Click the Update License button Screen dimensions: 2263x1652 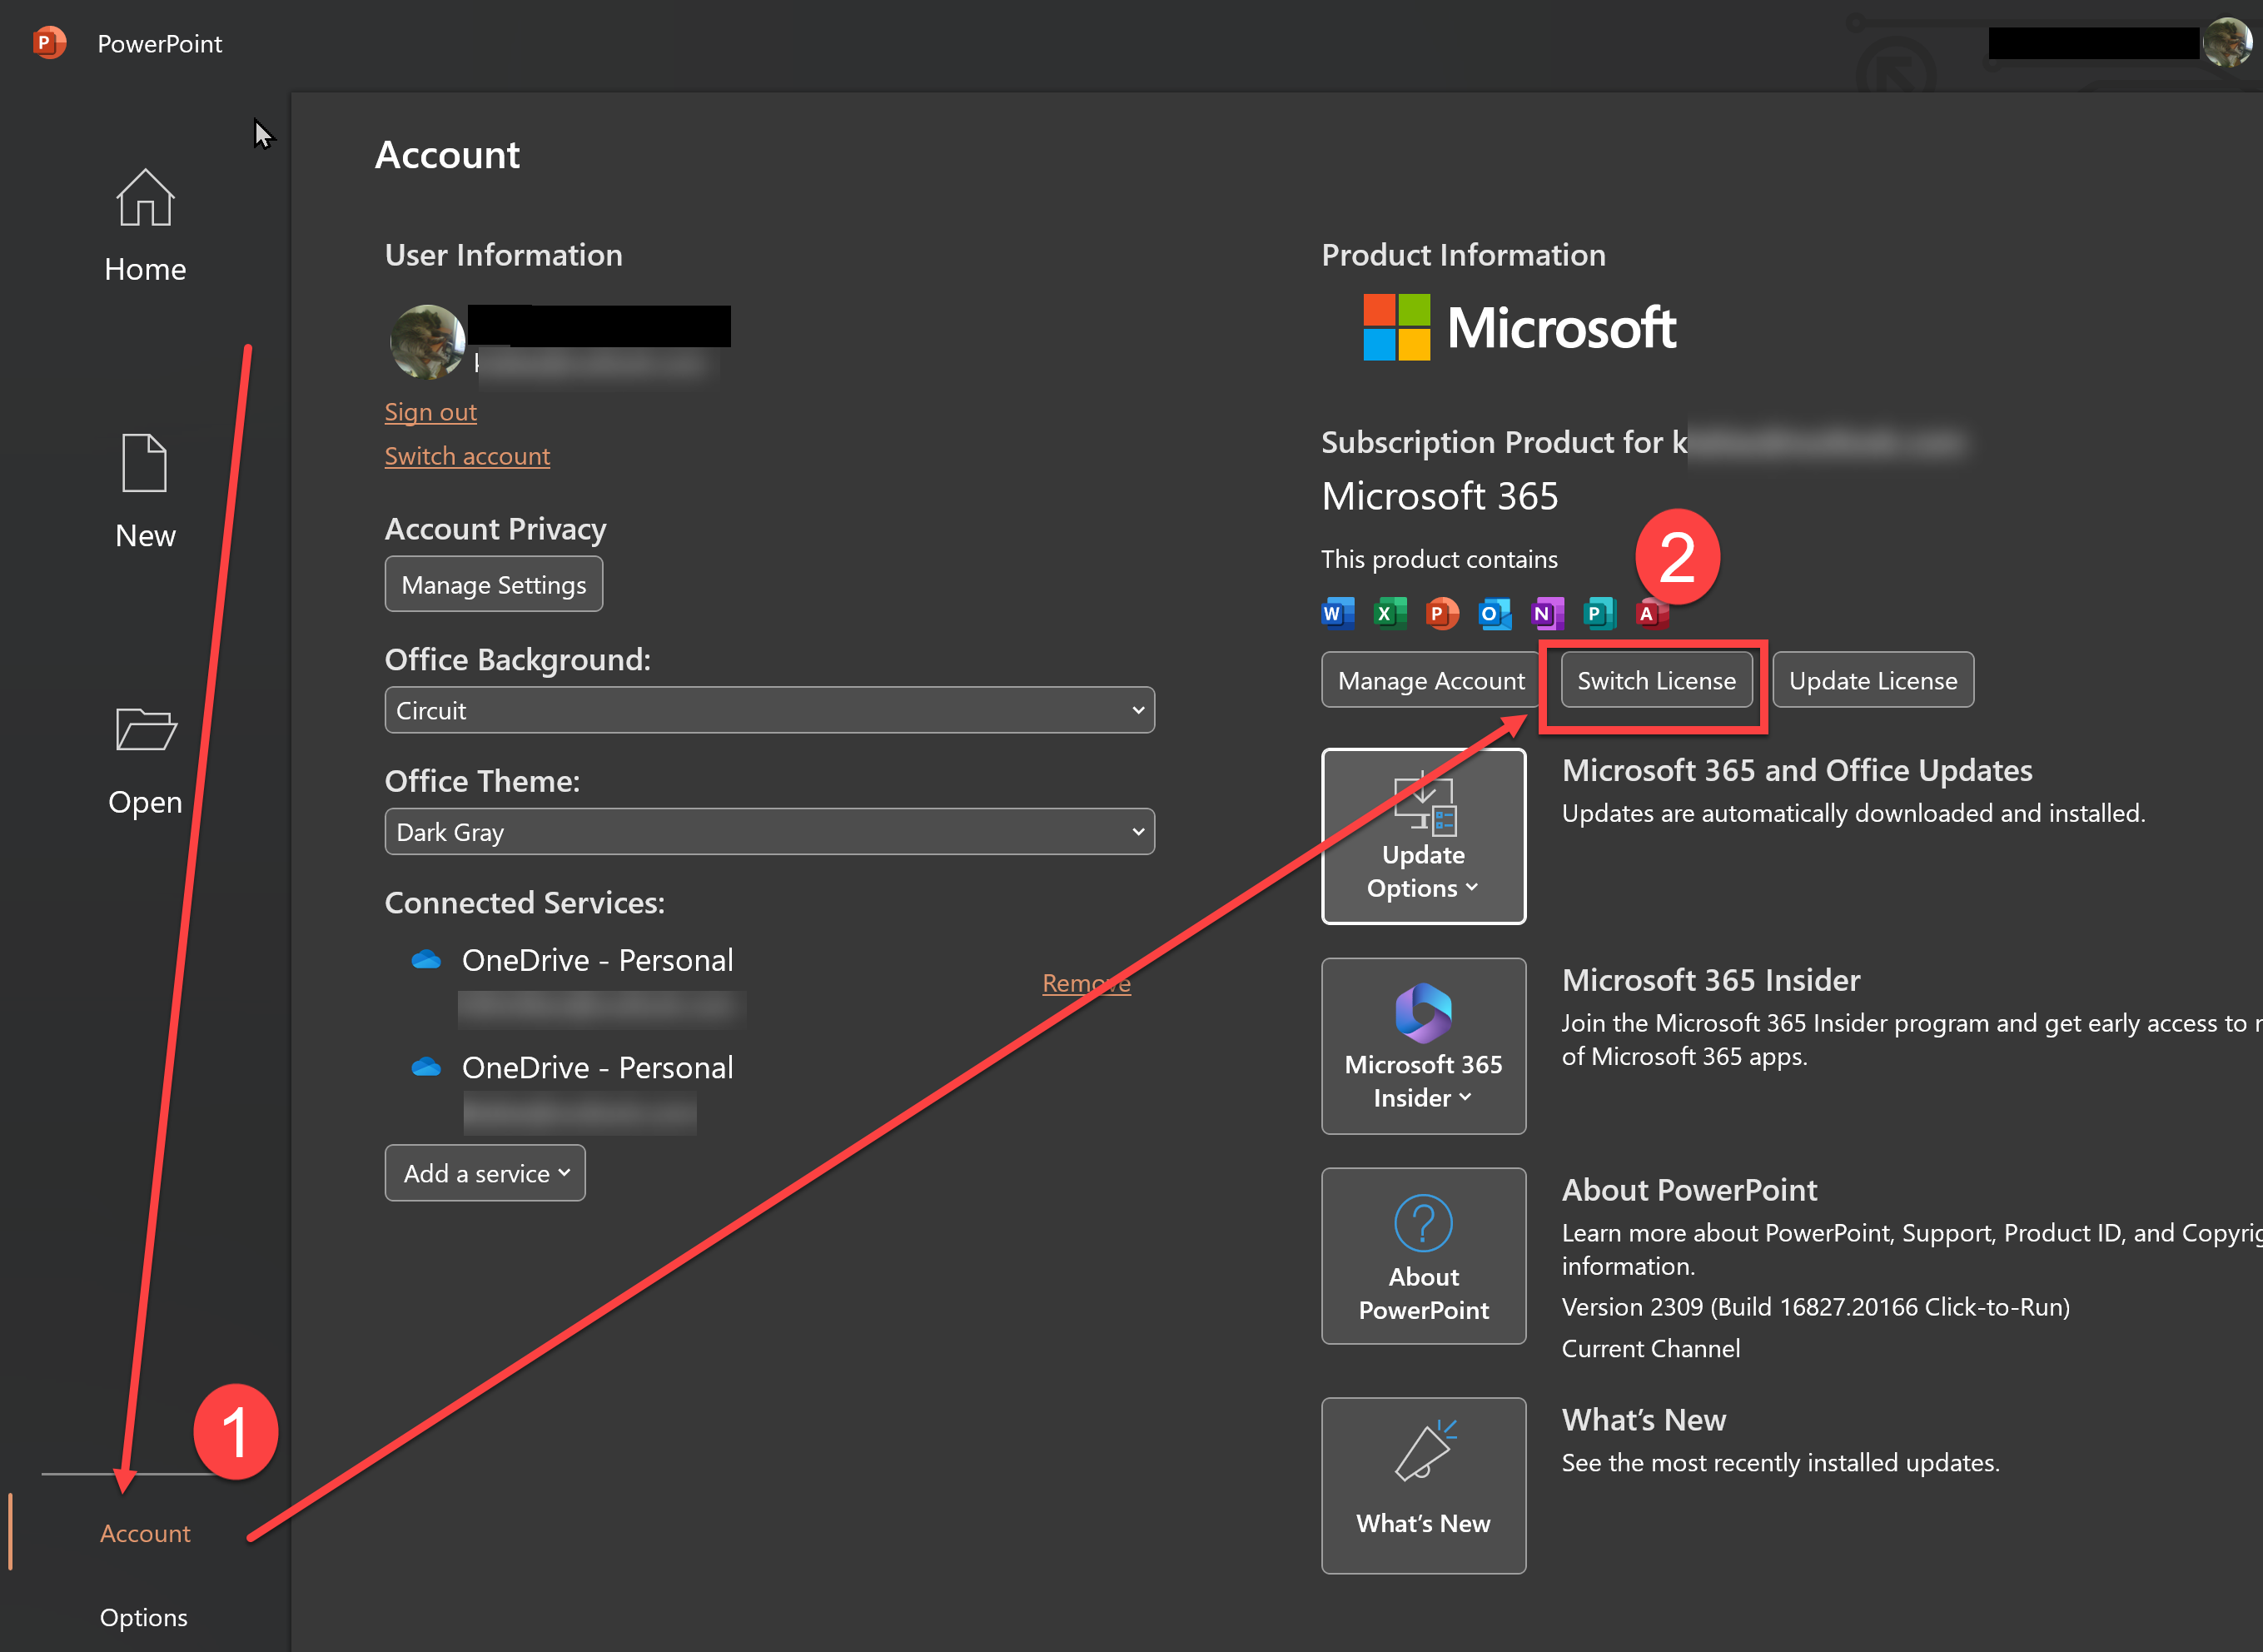click(1873, 680)
